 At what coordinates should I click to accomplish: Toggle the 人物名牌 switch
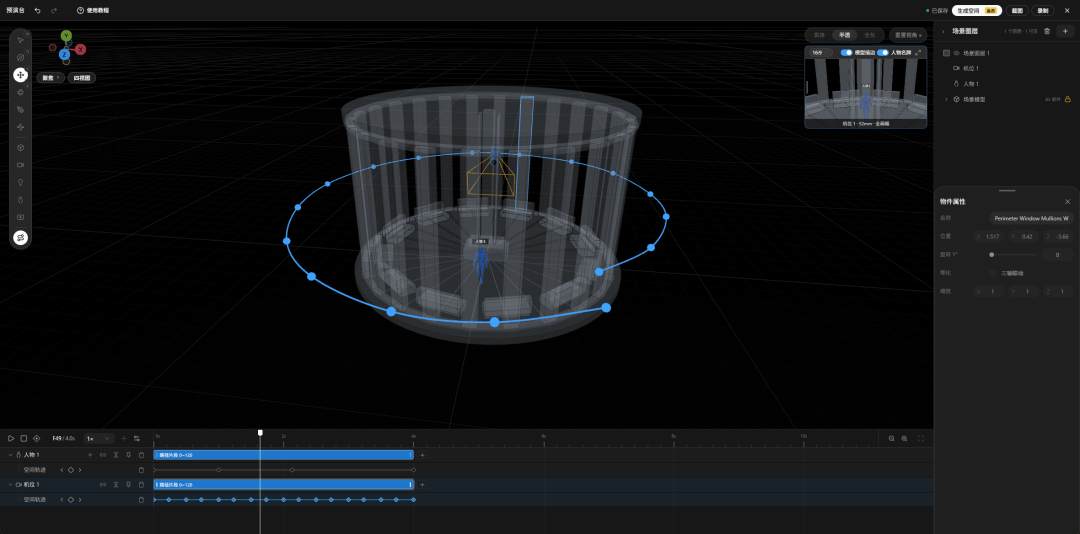[882, 52]
